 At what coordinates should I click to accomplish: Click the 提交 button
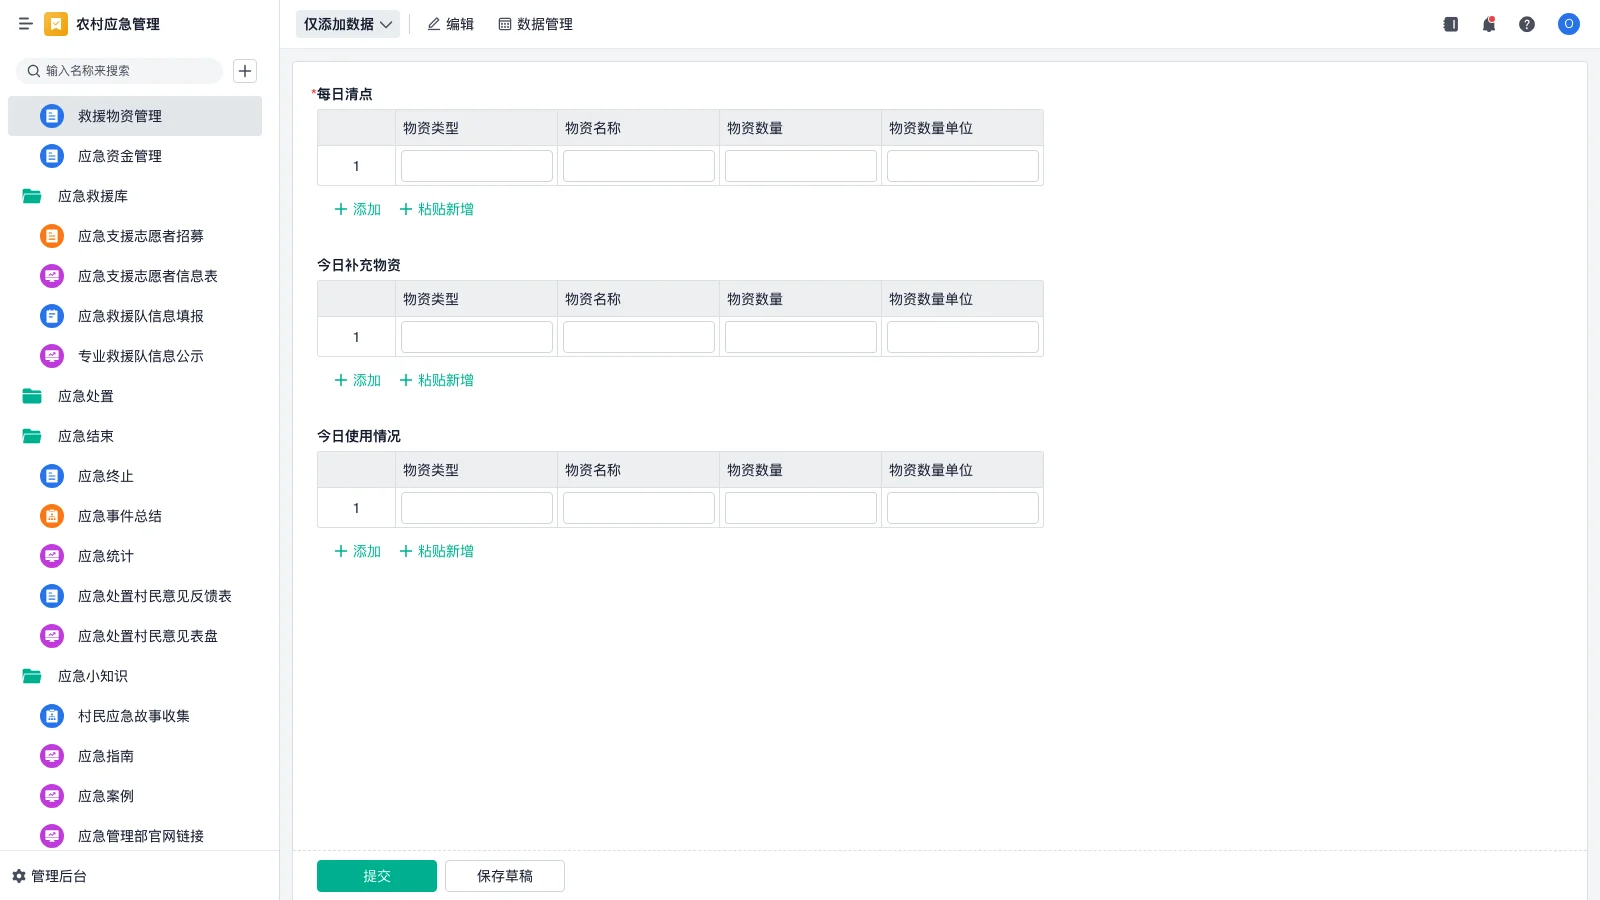pyautogui.click(x=377, y=876)
